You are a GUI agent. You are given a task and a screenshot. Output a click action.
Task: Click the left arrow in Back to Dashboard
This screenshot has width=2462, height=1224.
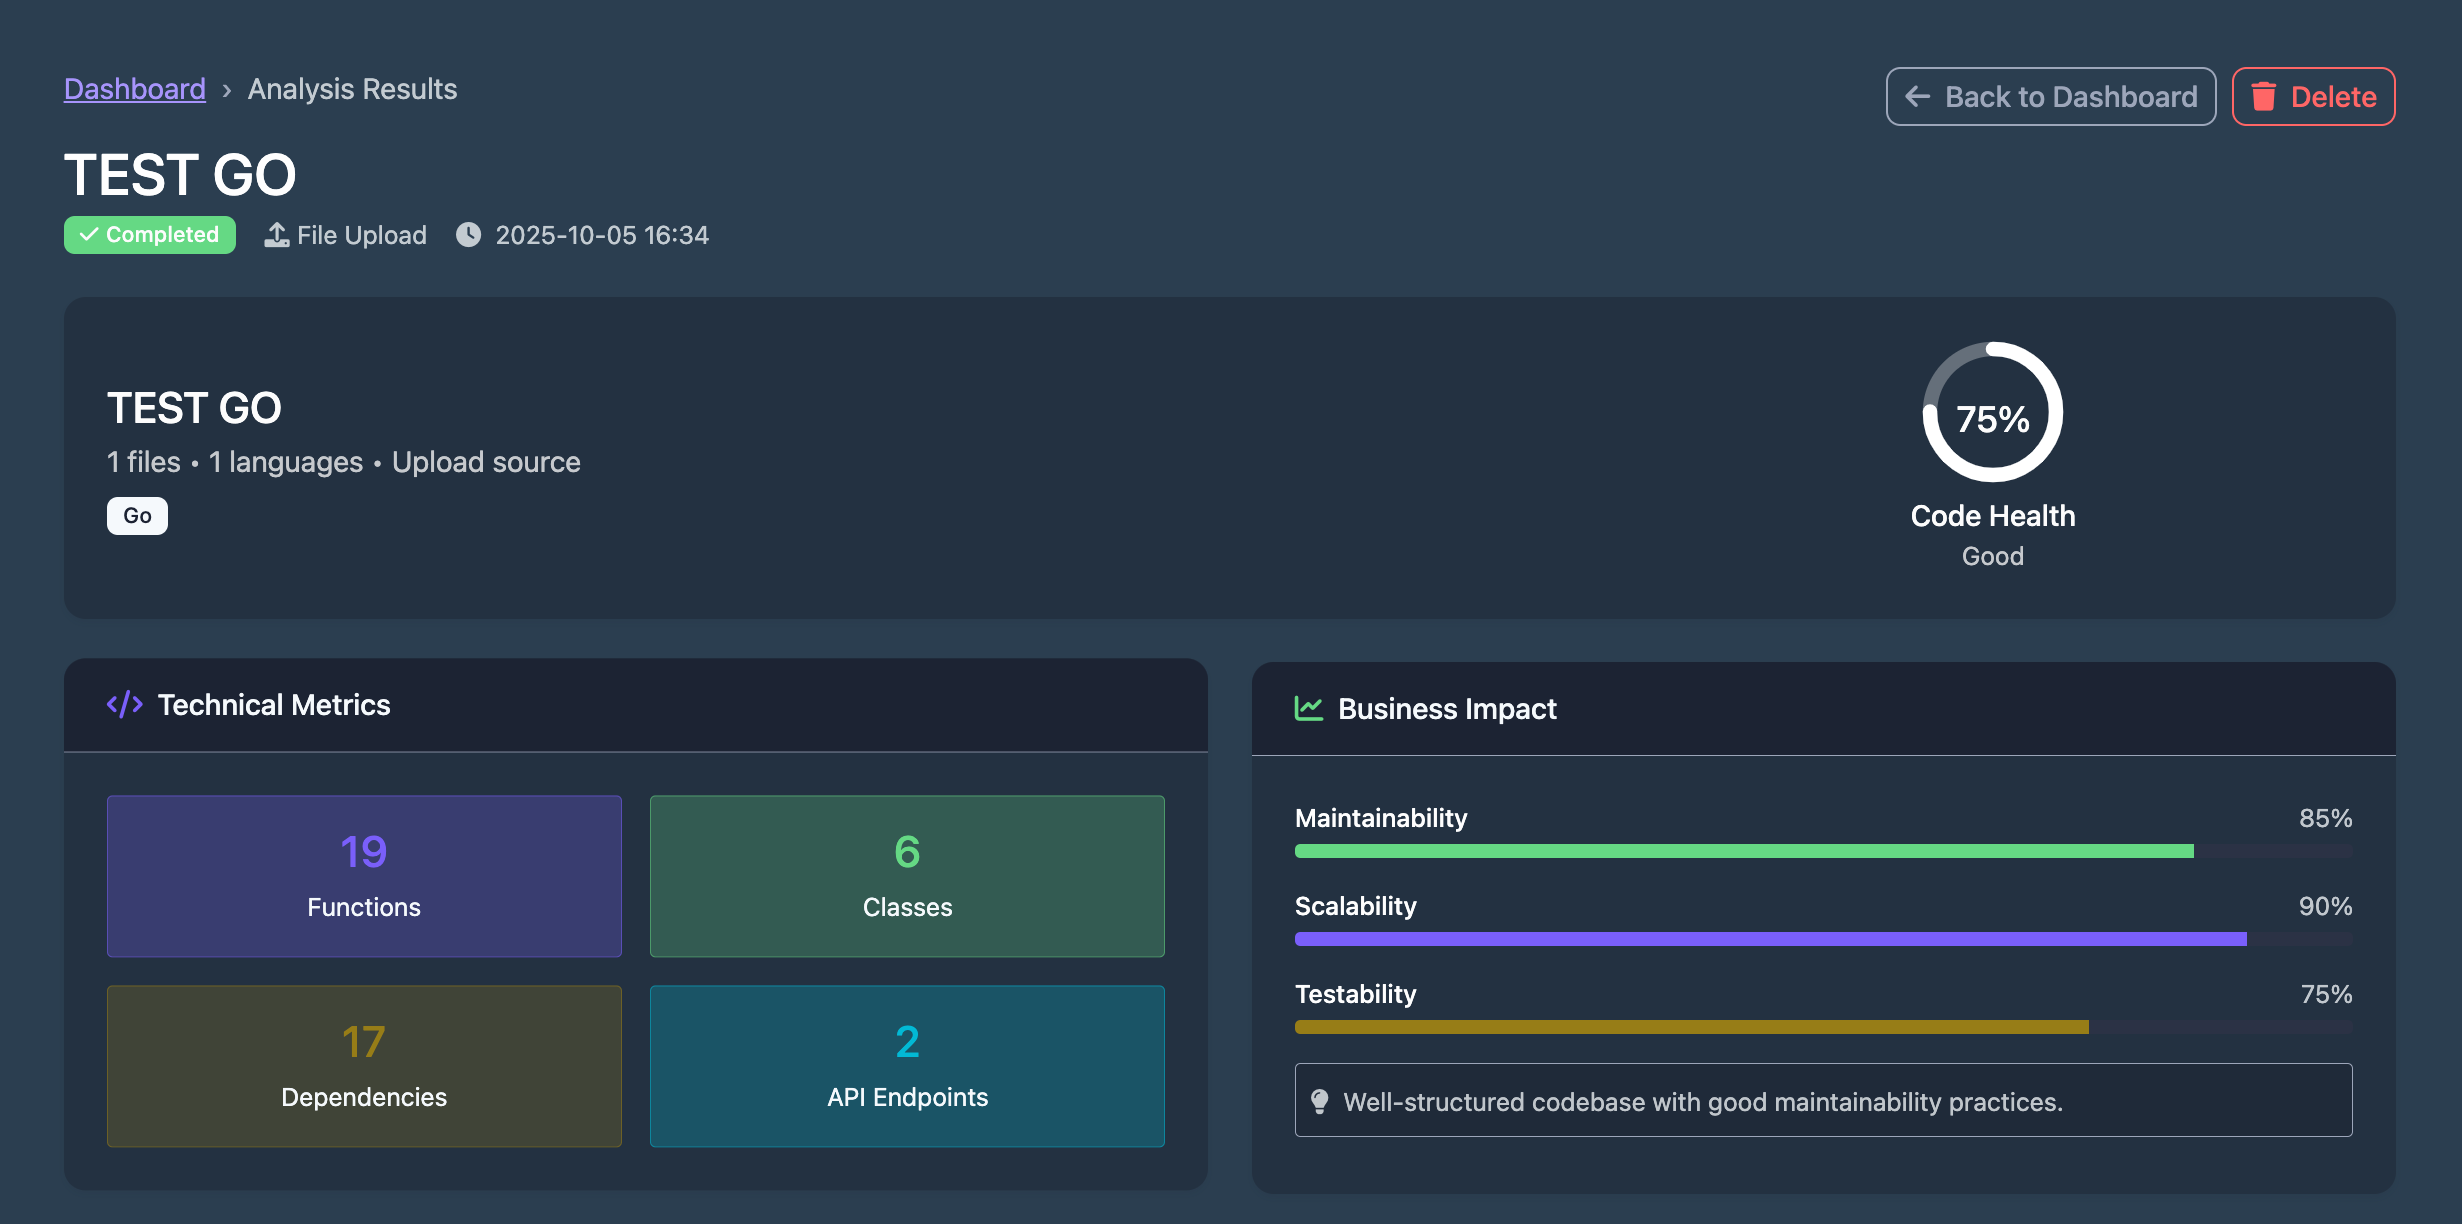click(1916, 96)
